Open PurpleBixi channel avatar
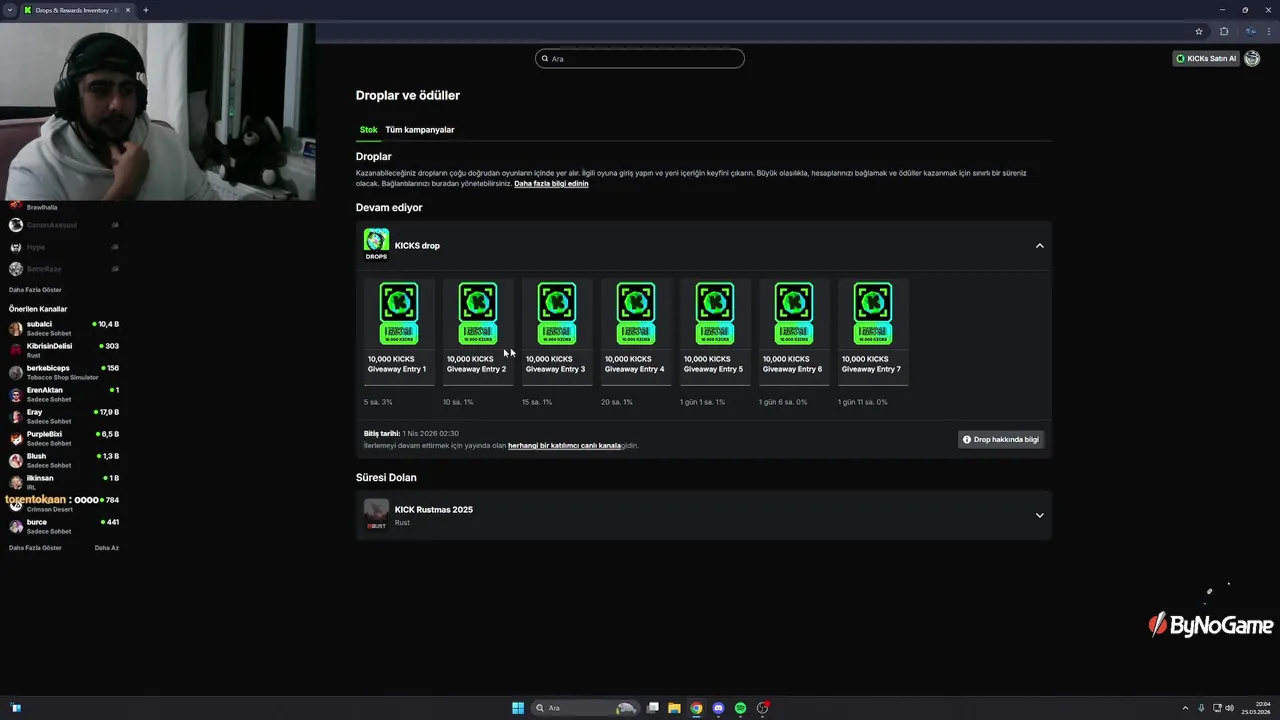Image resolution: width=1280 pixels, height=720 pixels. coord(16,438)
